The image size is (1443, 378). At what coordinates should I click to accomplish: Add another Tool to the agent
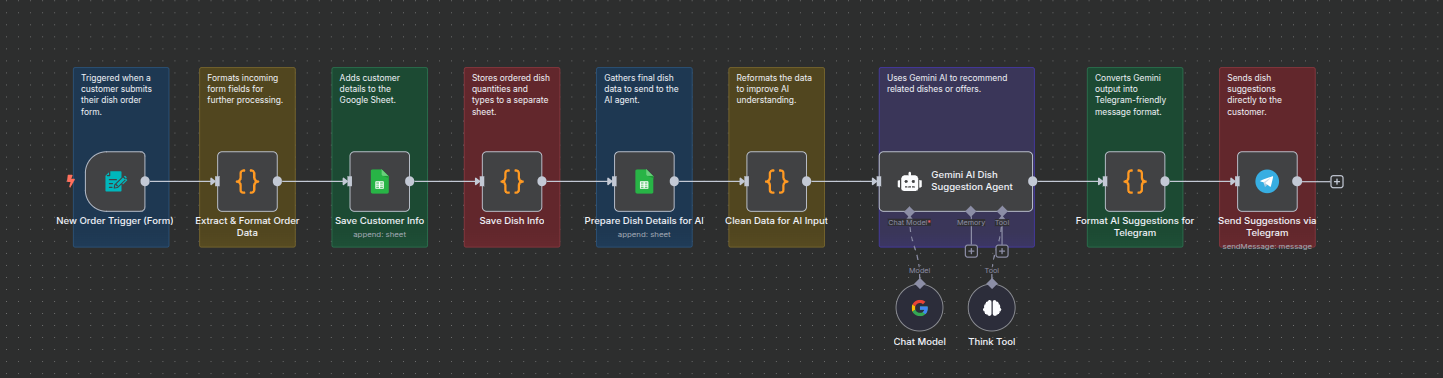click(1002, 251)
